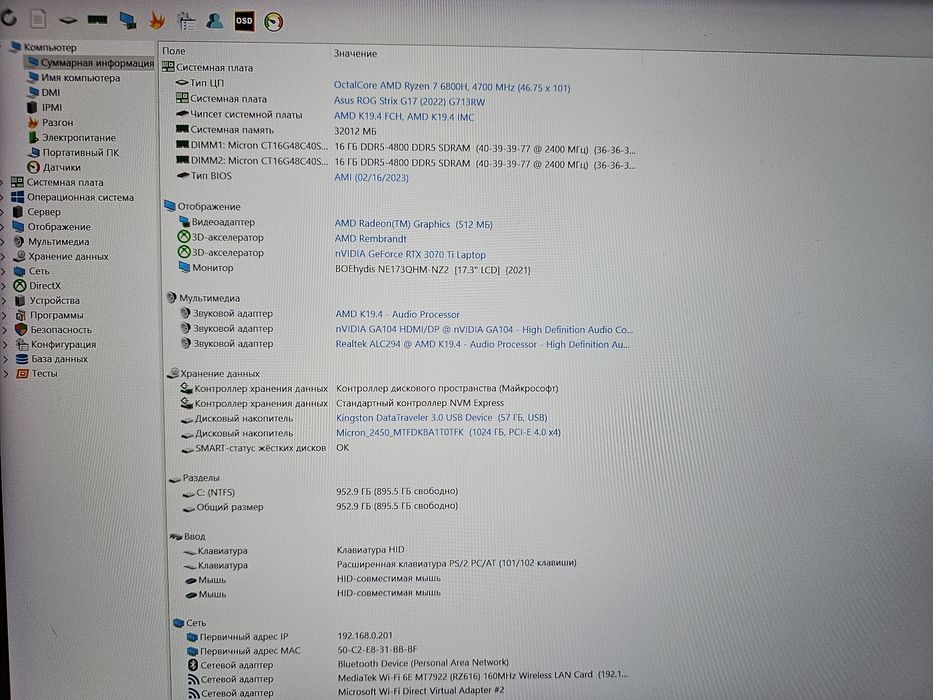Open the AMD K19.4 FCH chipset link
Viewport: 933px width, 700px height.
[404, 117]
